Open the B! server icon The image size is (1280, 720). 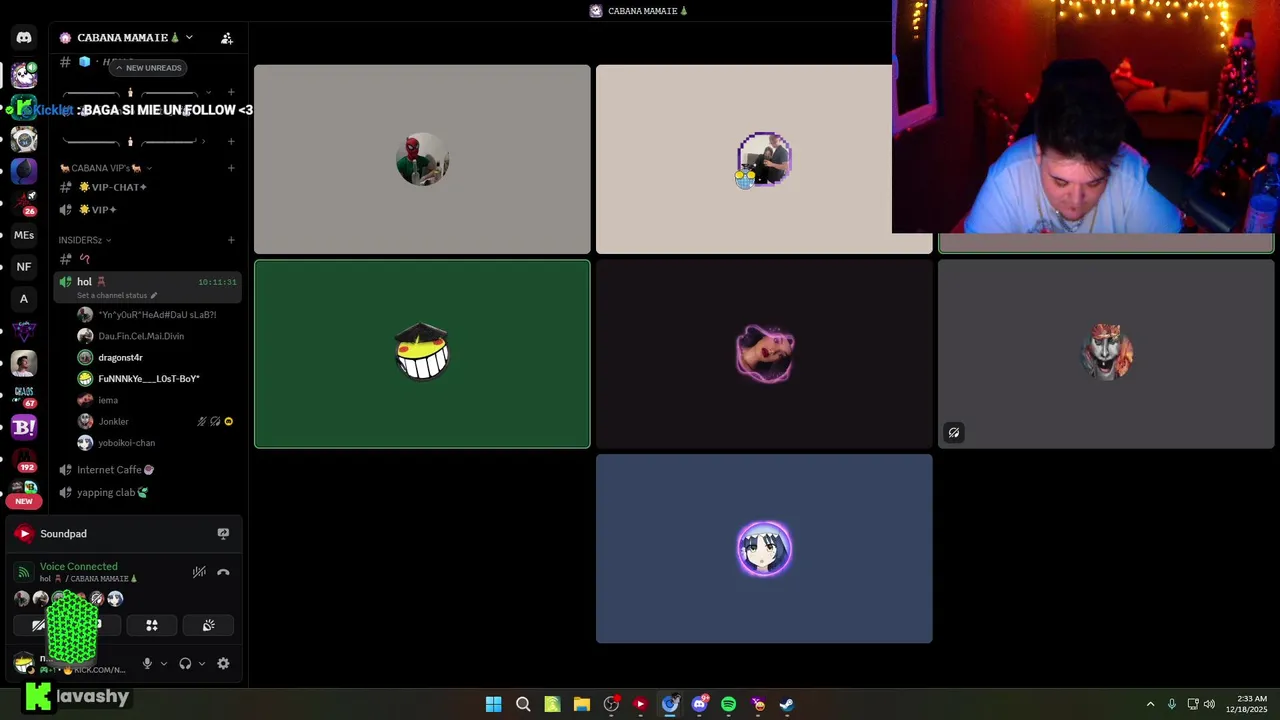(24, 428)
